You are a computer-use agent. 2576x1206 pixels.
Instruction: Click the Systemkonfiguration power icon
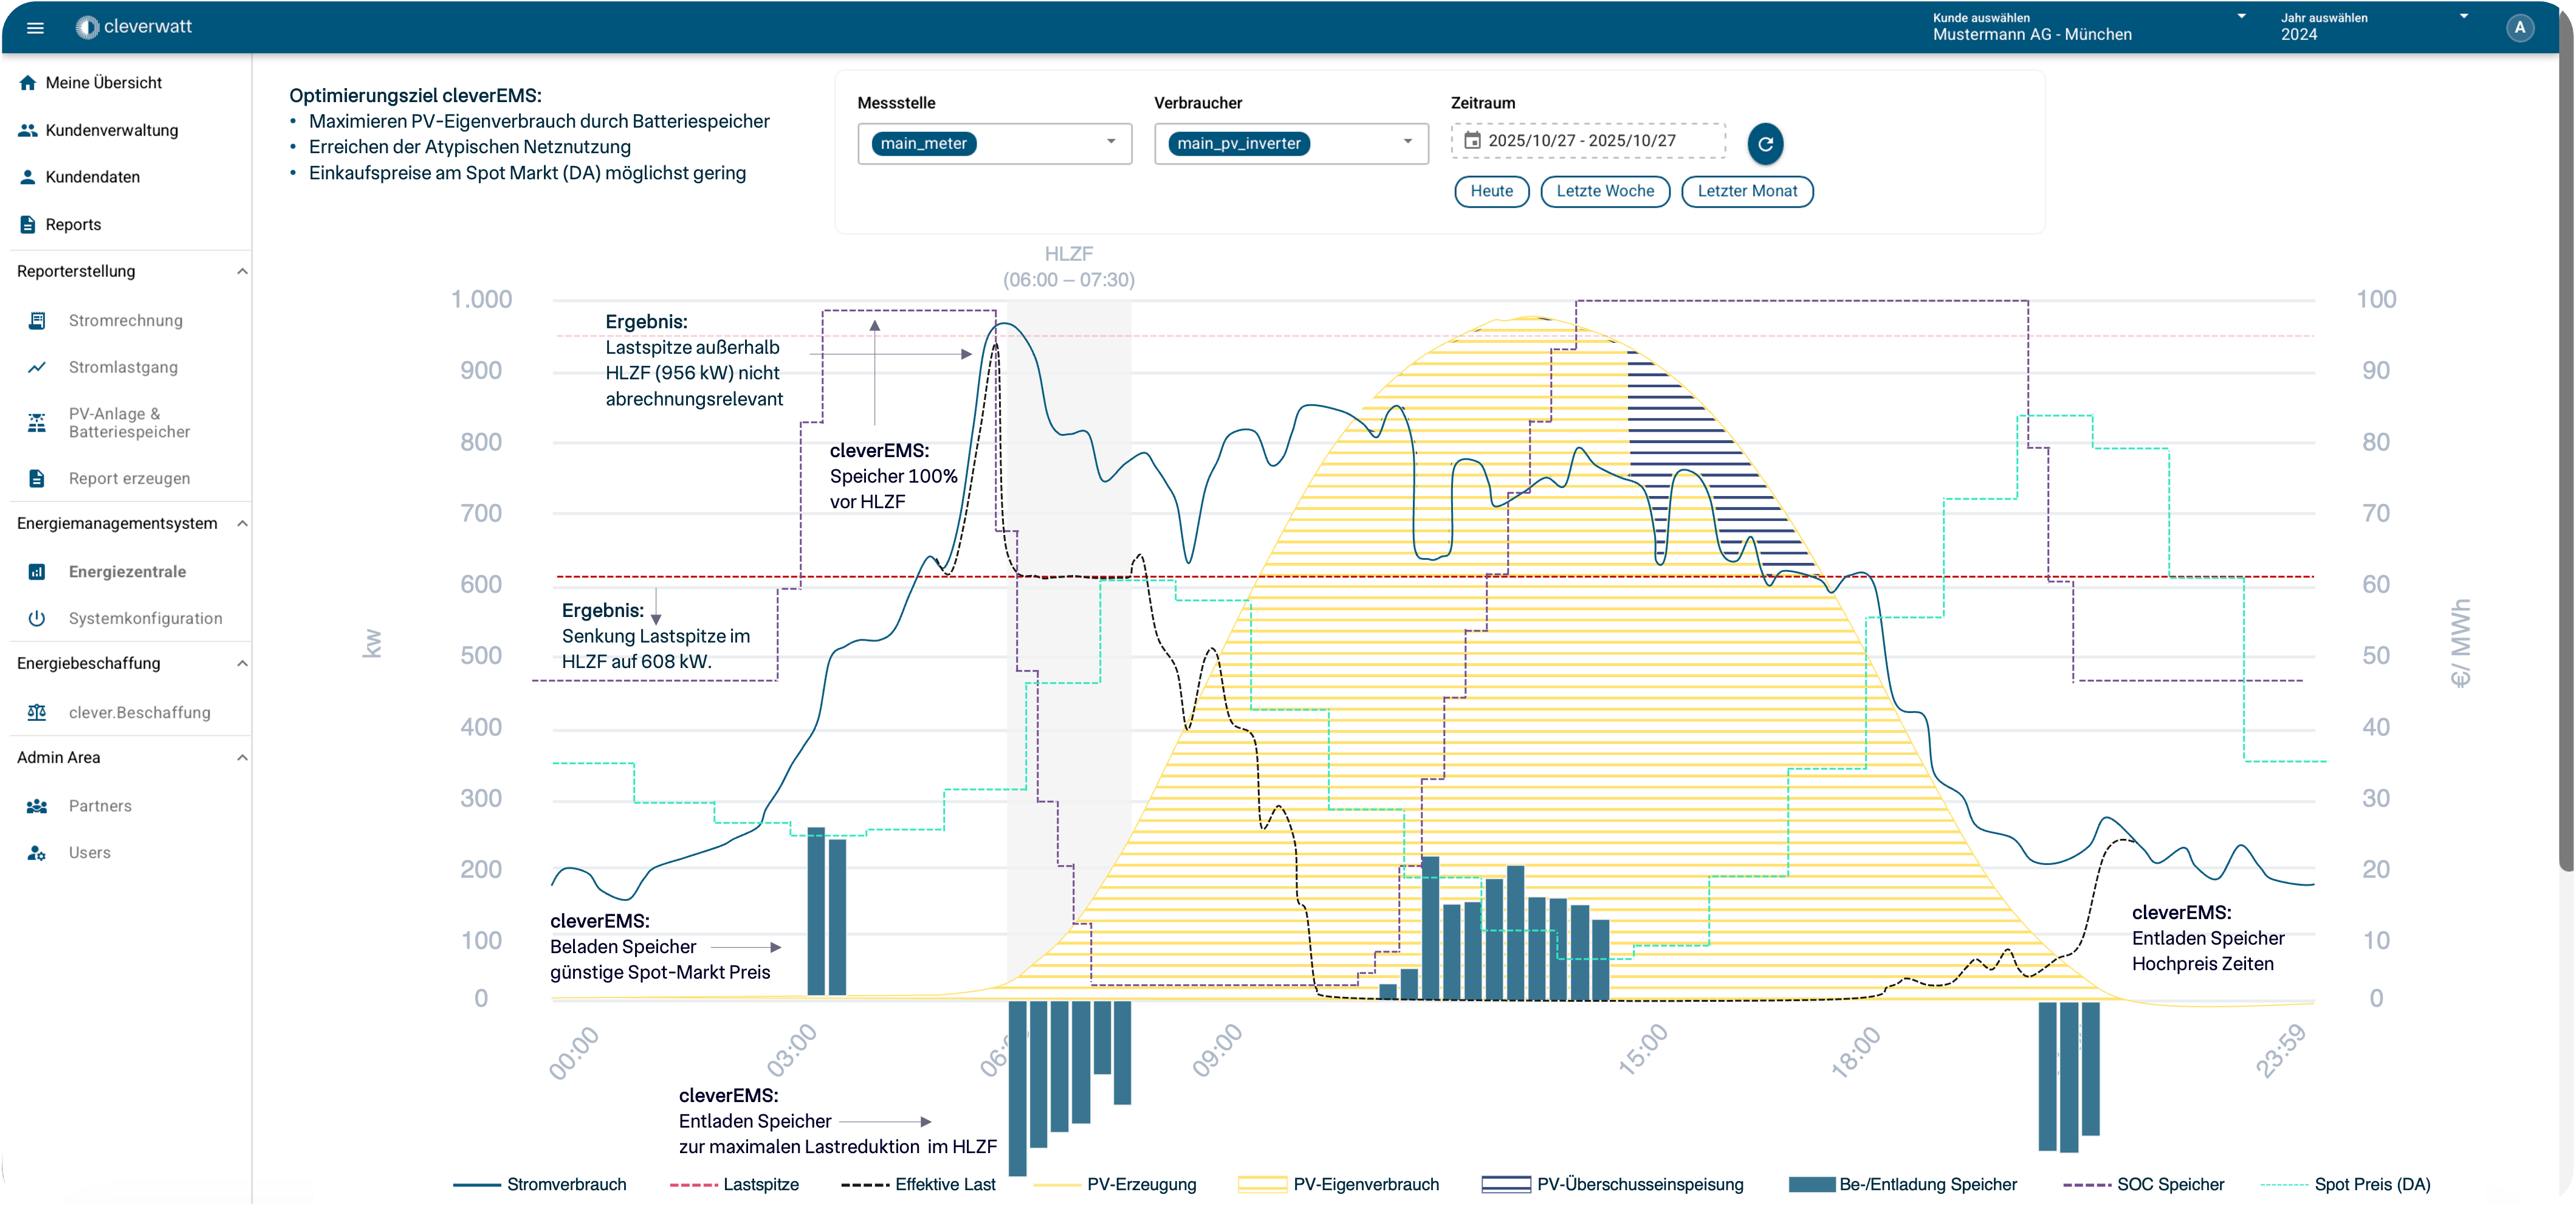[37, 619]
